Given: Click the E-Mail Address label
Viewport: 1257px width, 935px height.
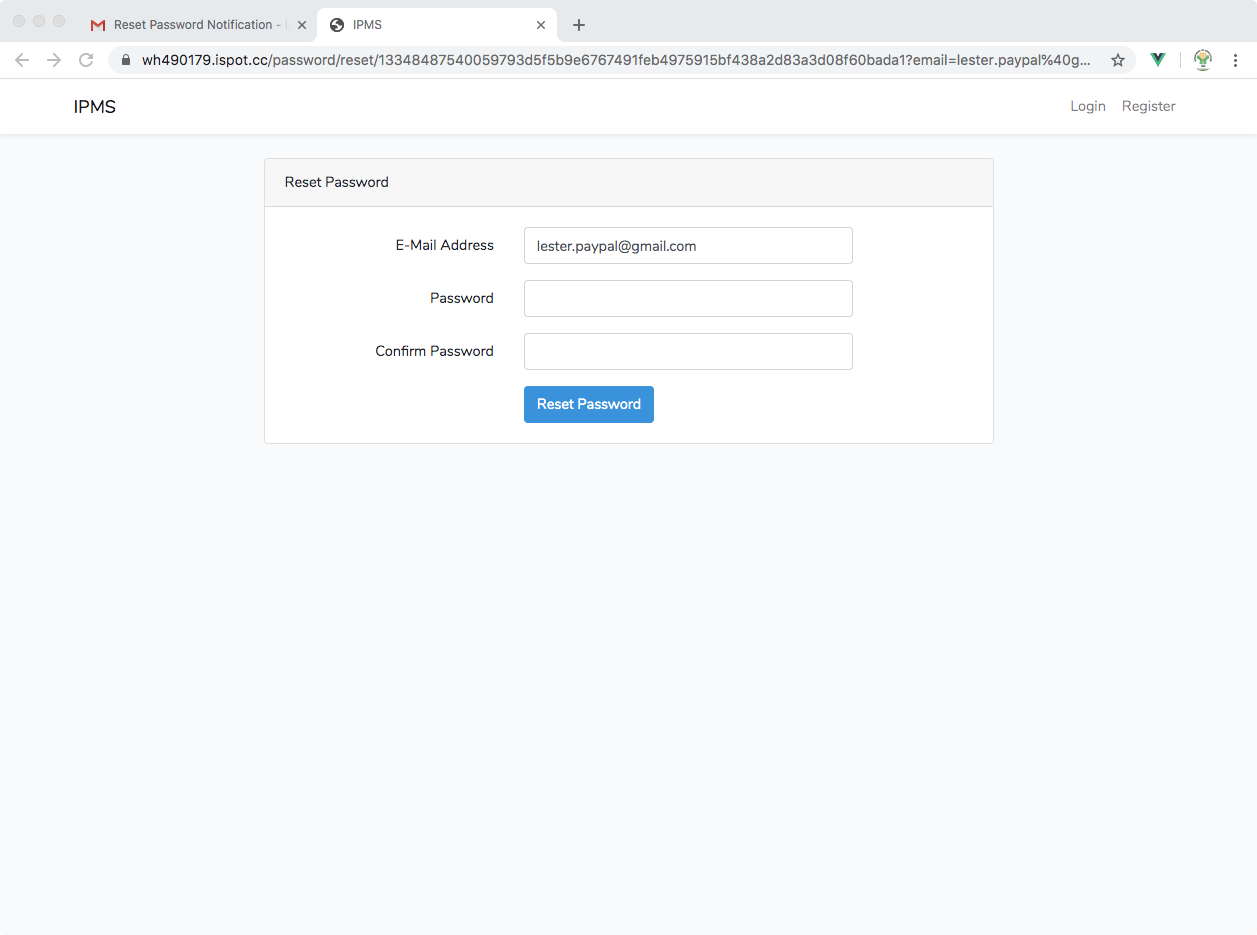Looking at the screenshot, I should click(x=445, y=245).
